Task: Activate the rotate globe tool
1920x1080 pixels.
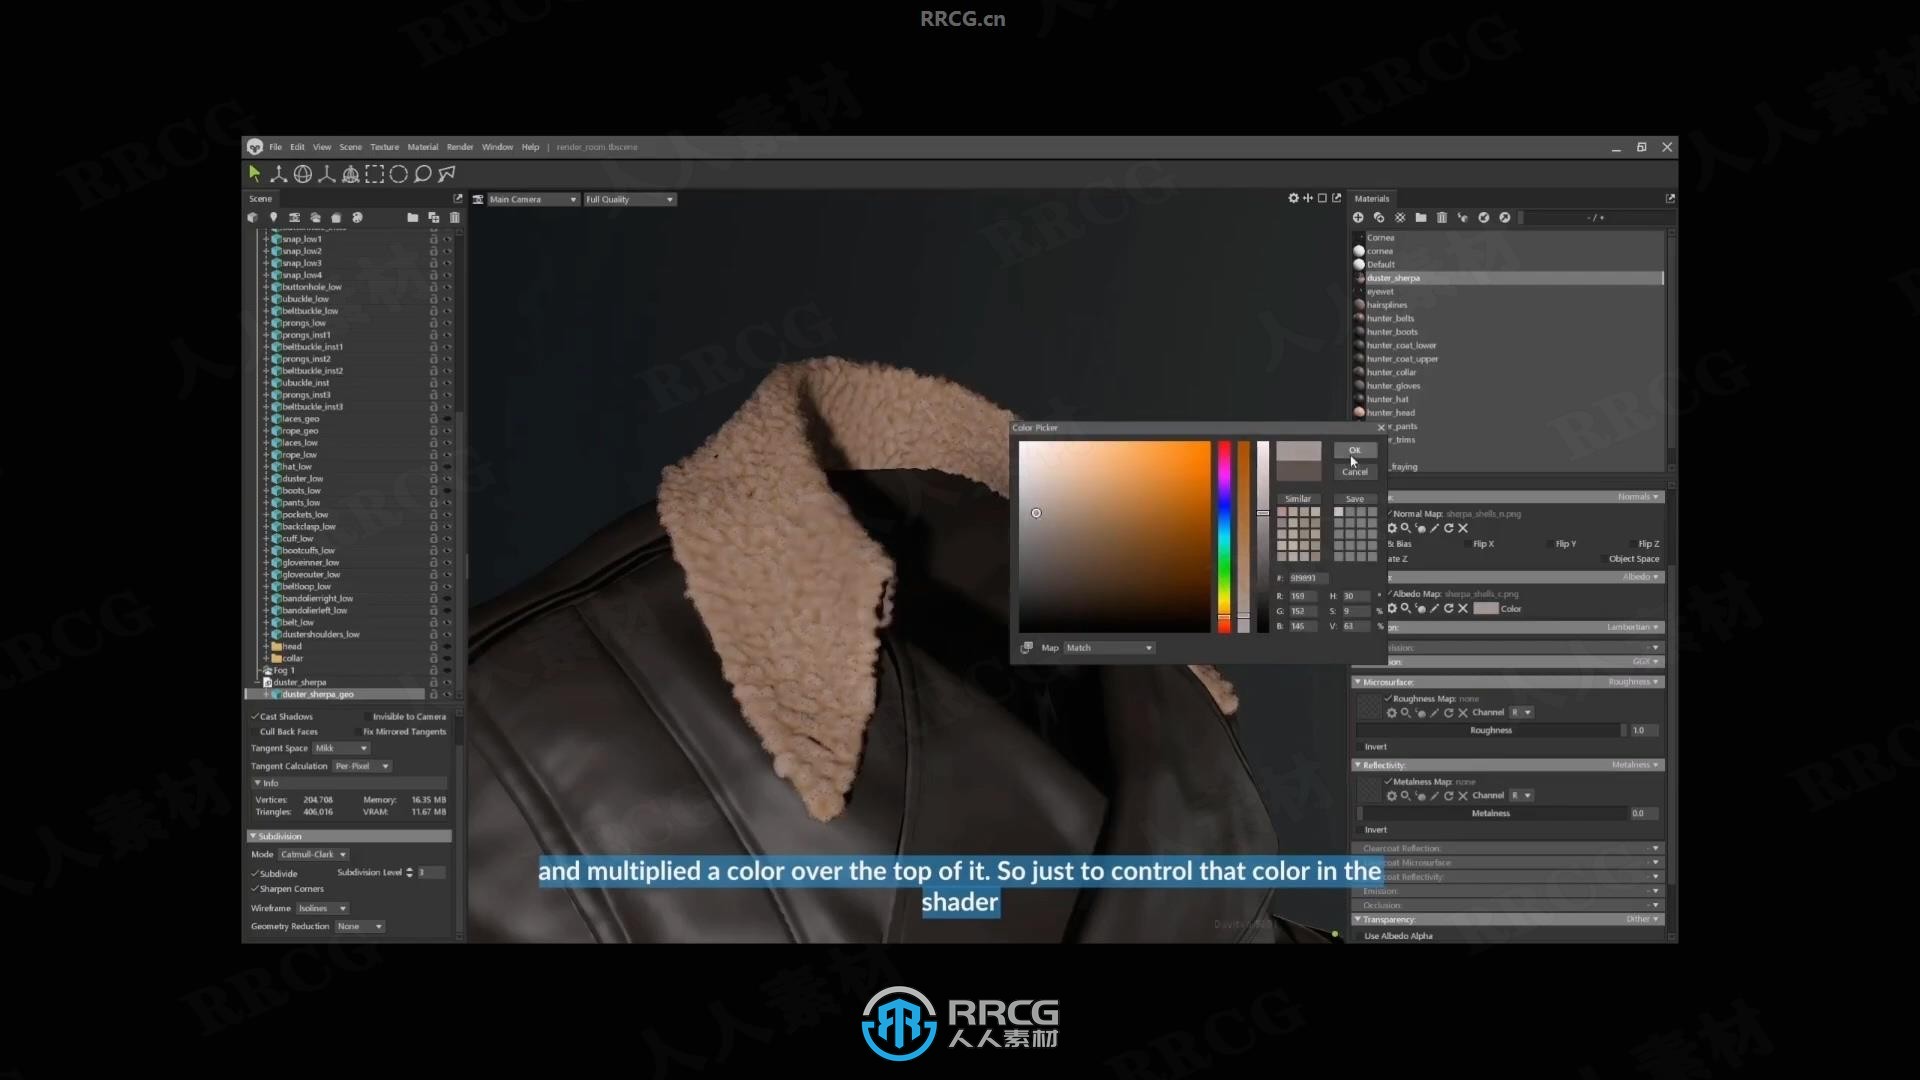Action: (x=303, y=174)
